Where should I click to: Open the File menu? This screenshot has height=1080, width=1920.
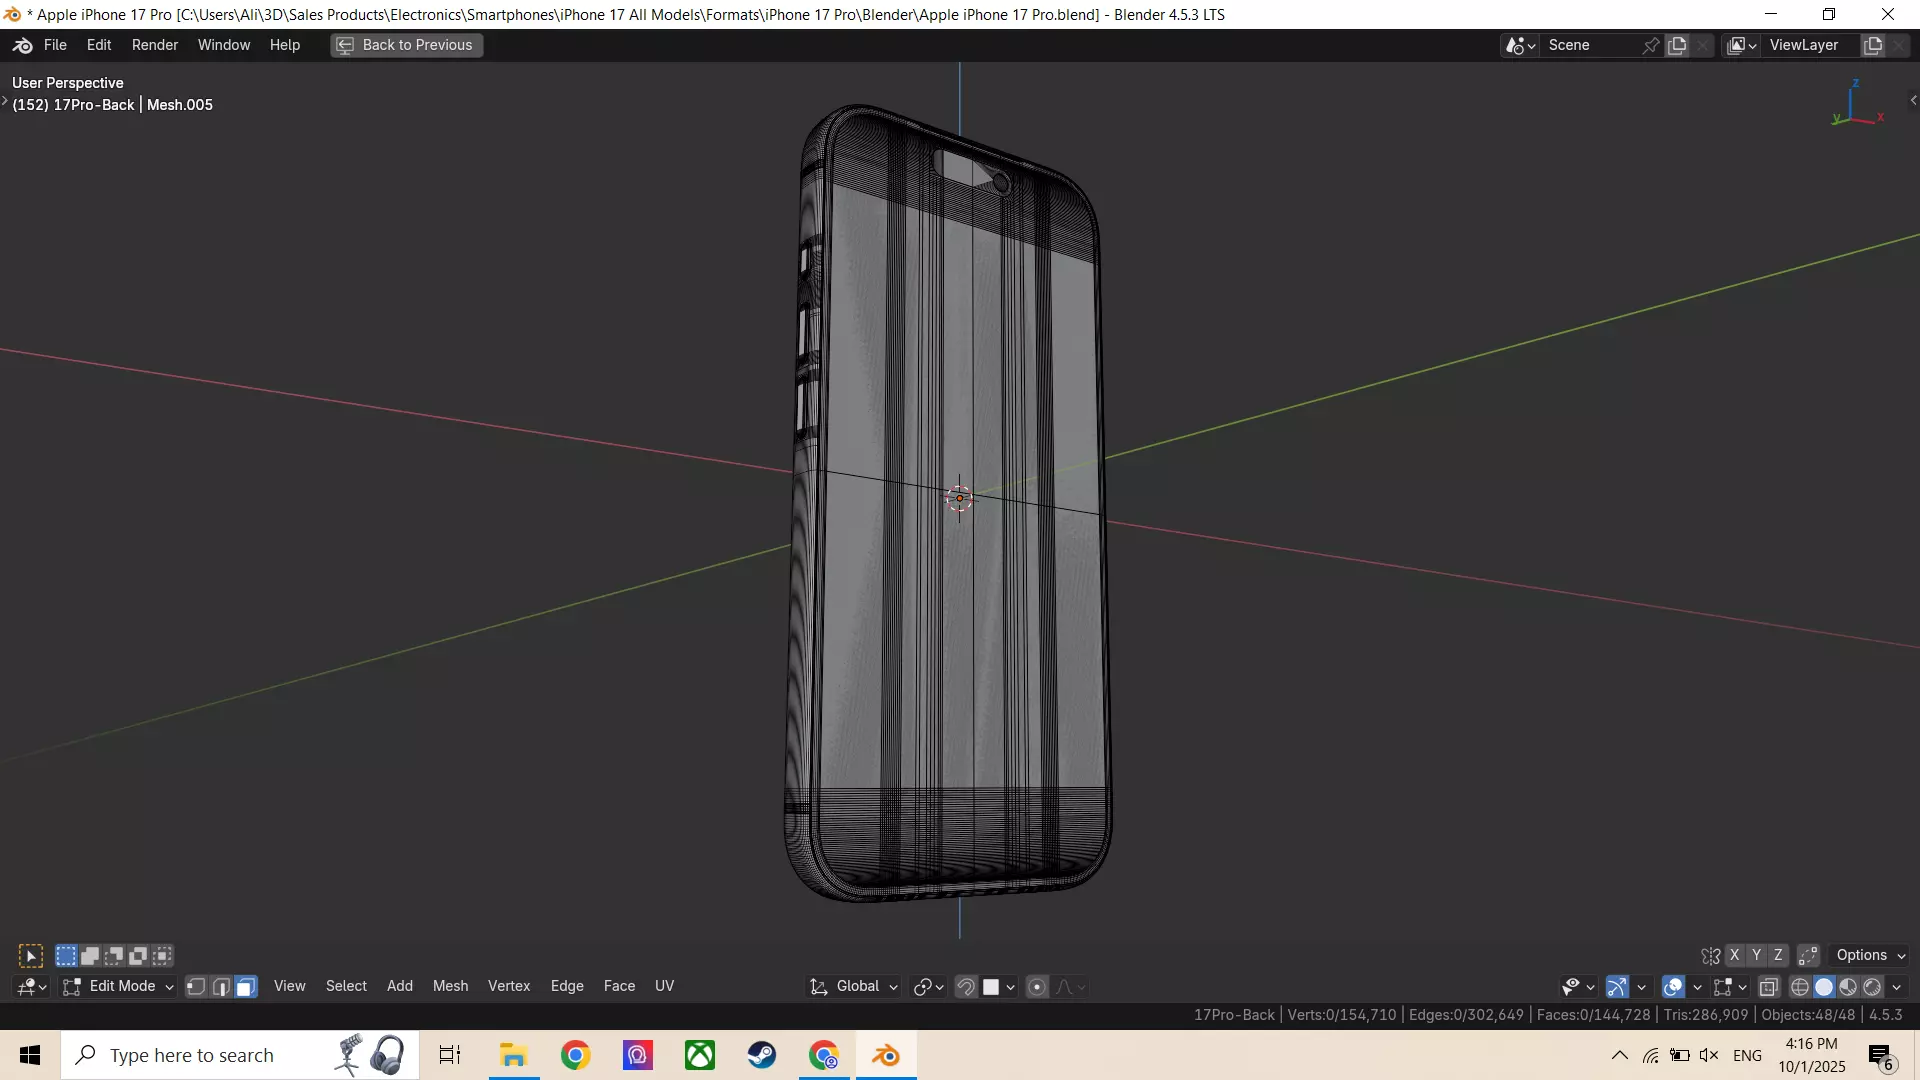55,45
